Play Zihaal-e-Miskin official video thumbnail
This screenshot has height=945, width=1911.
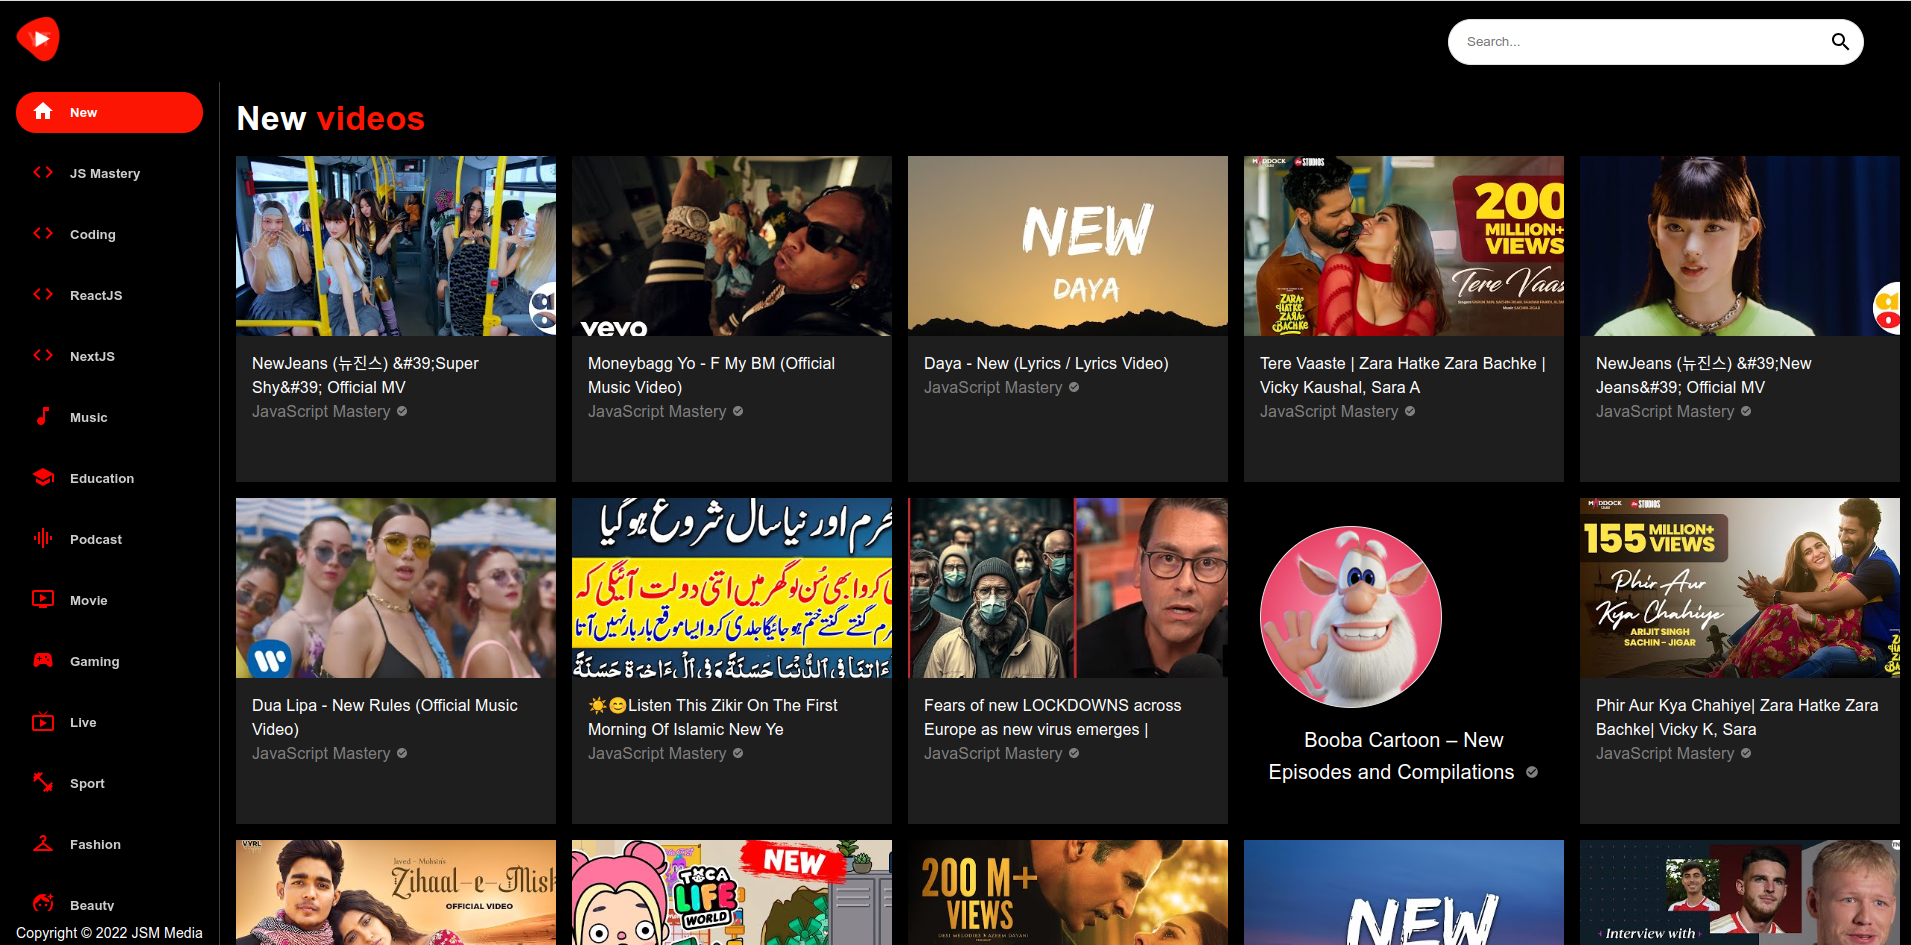[x=396, y=892]
